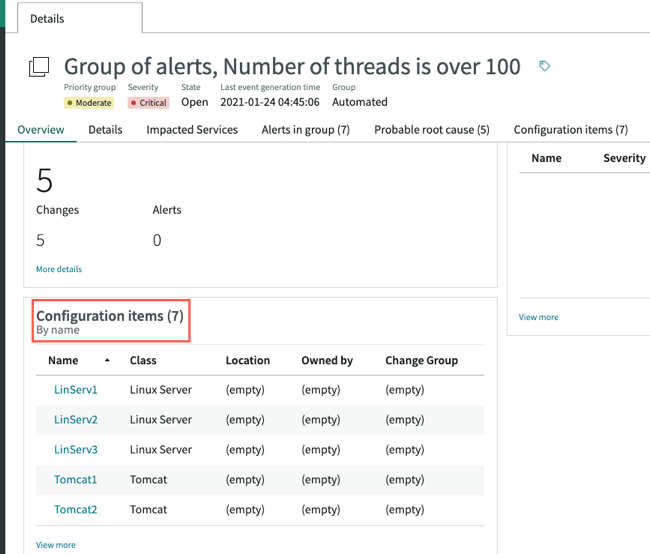Click the Moderate priority group badge

89,103
